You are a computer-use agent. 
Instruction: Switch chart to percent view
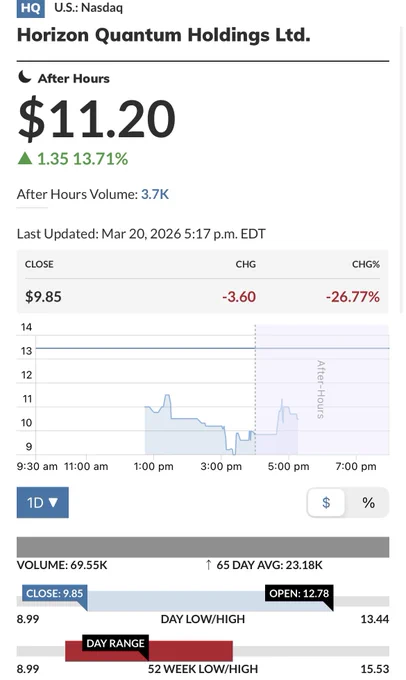[368, 503]
